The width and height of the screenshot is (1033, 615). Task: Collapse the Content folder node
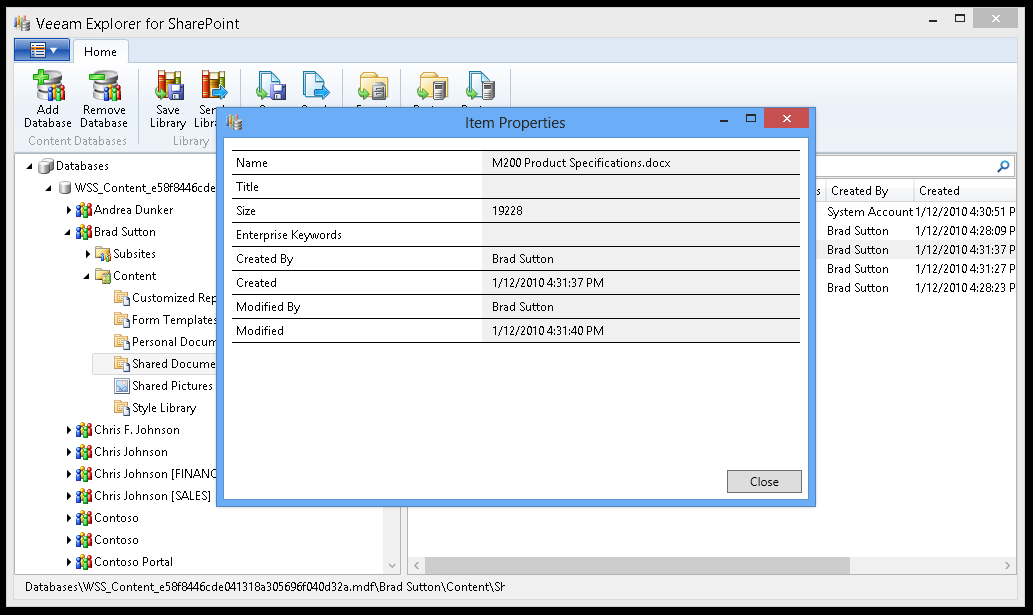tap(86, 277)
